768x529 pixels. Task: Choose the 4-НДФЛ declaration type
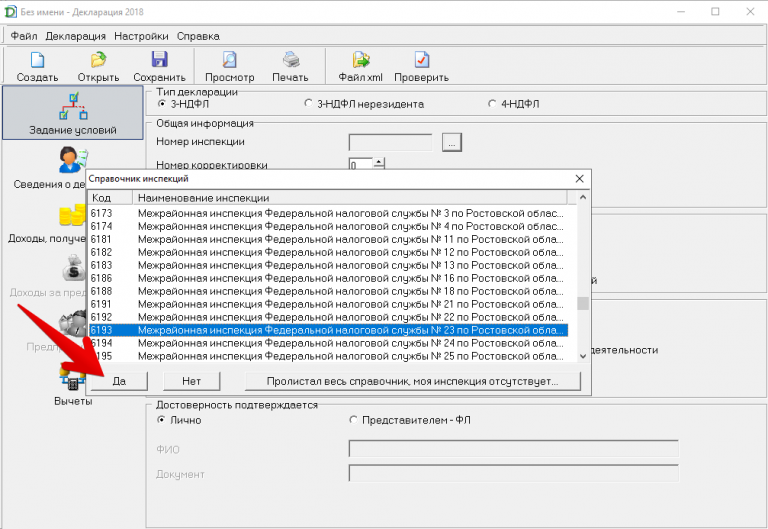tap(492, 104)
